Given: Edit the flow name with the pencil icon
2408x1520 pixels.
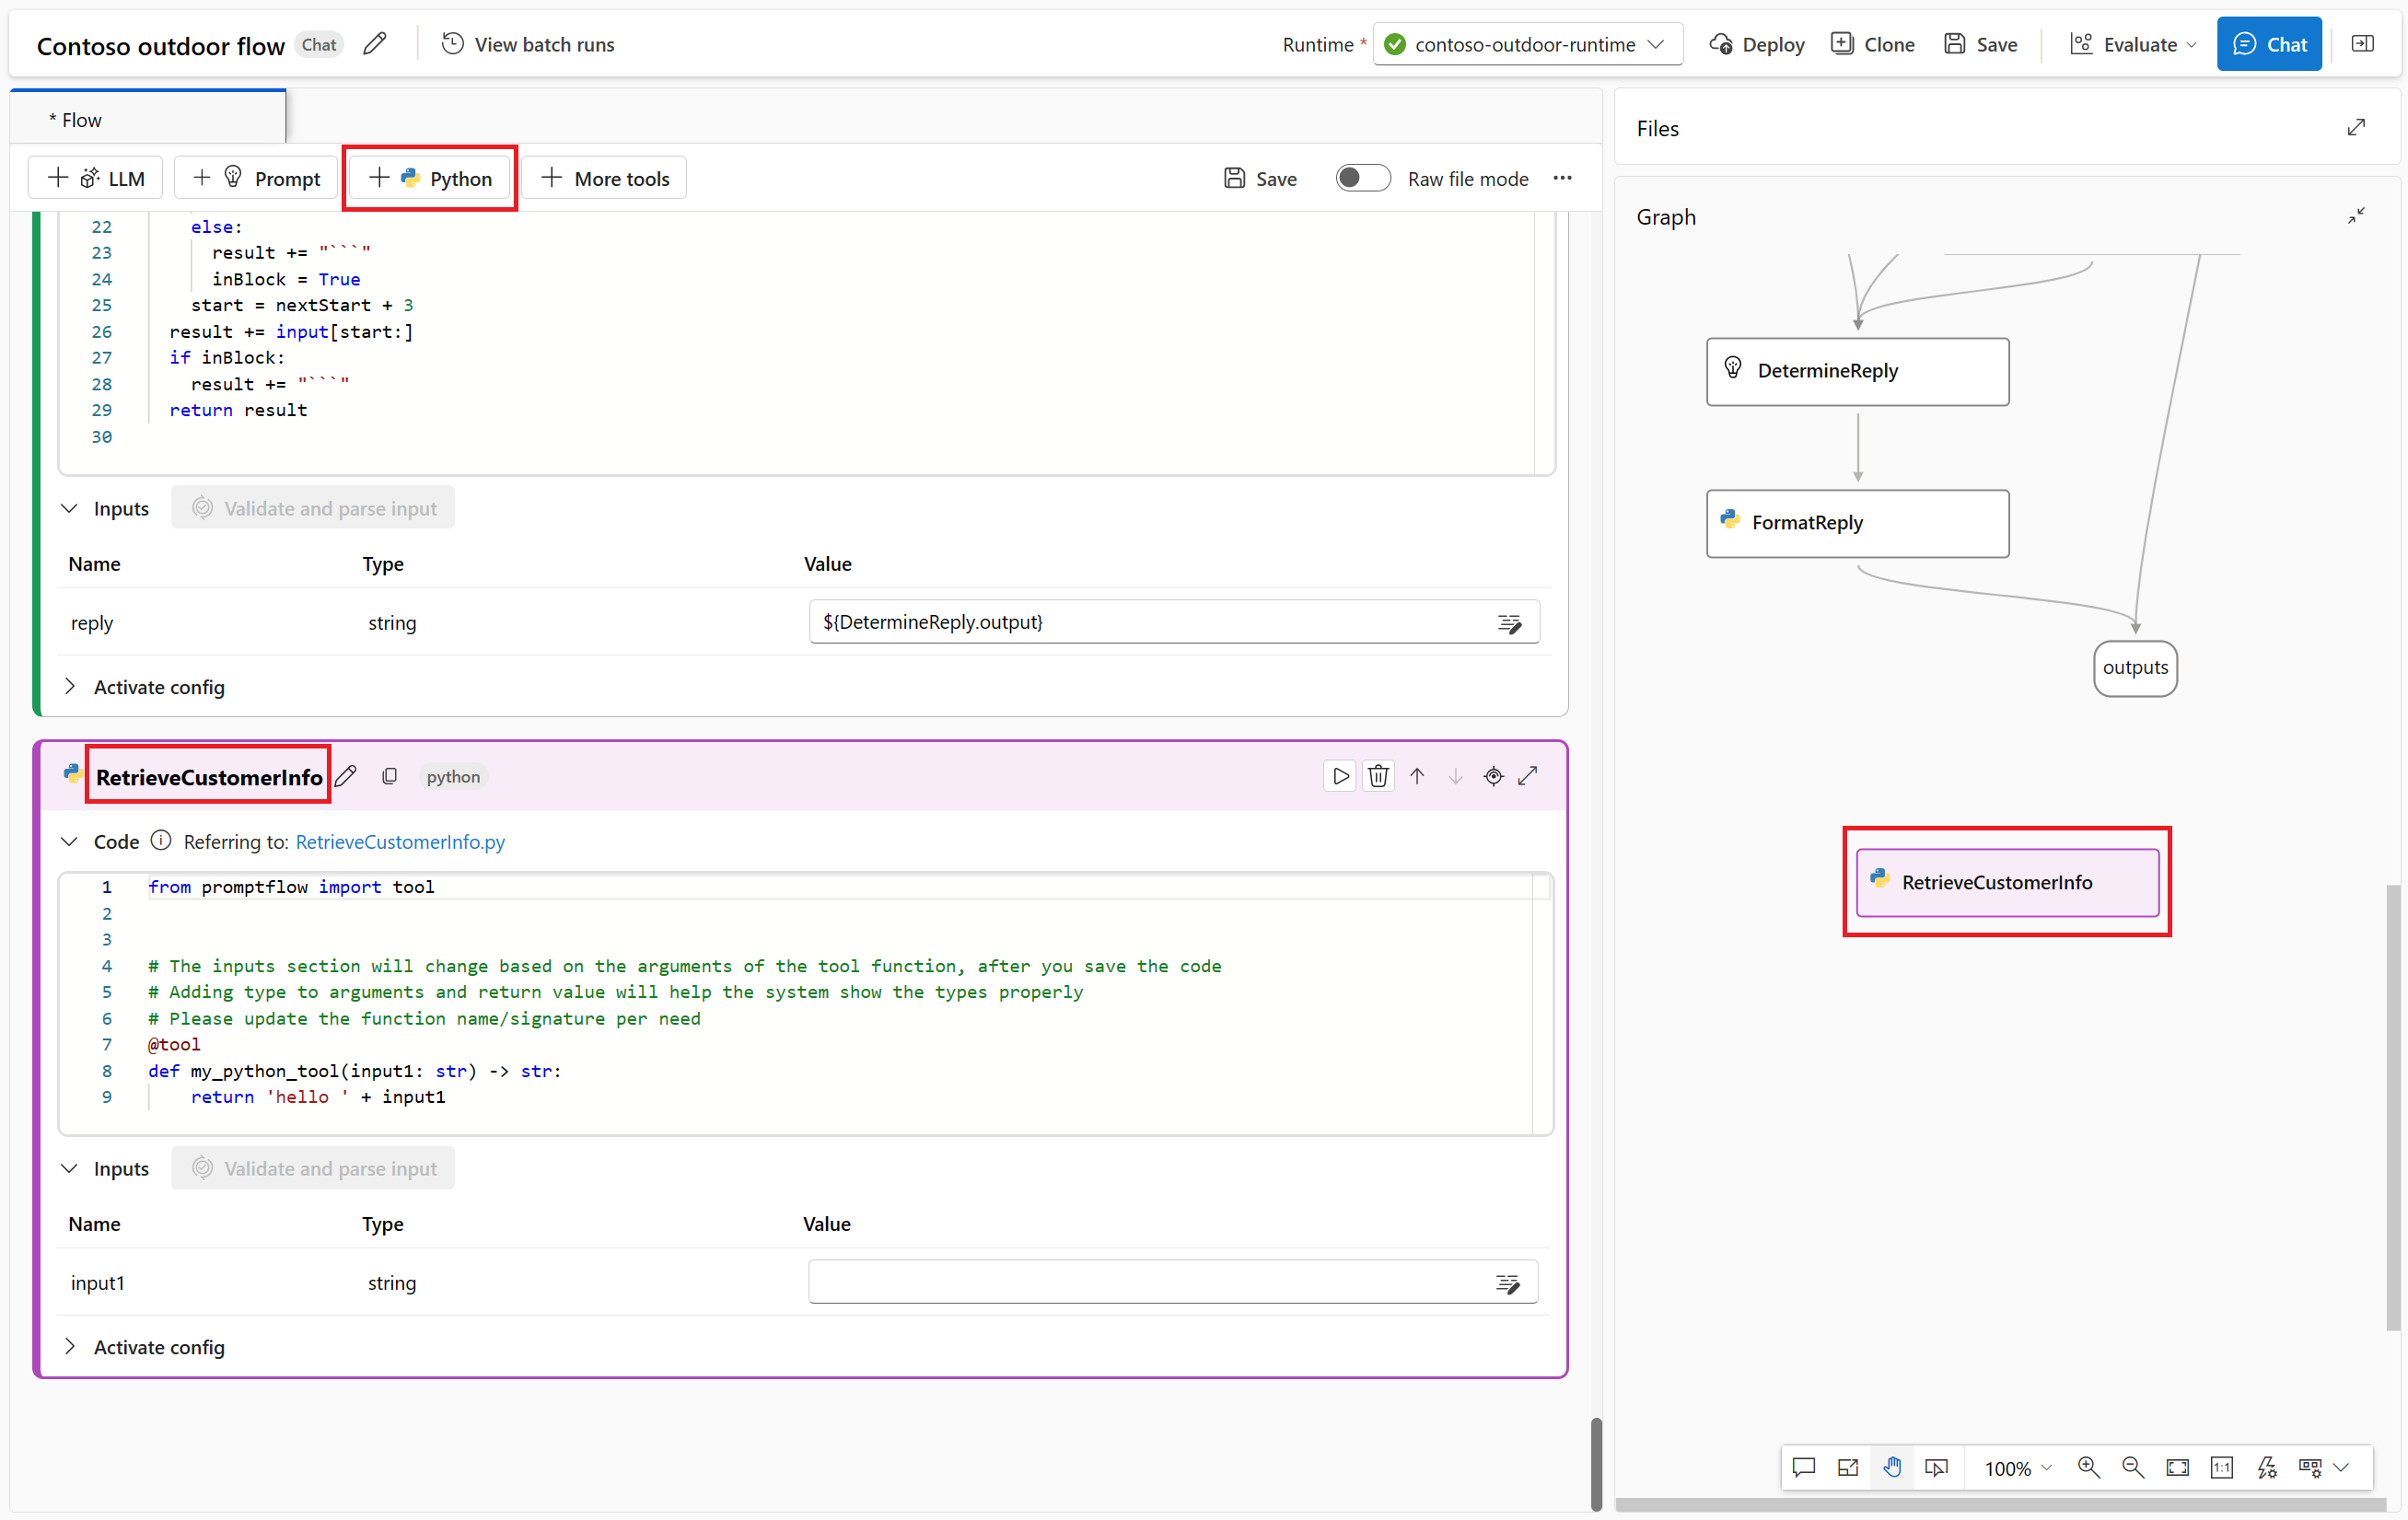Looking at the screenshot, I should [x=374, y=44].
